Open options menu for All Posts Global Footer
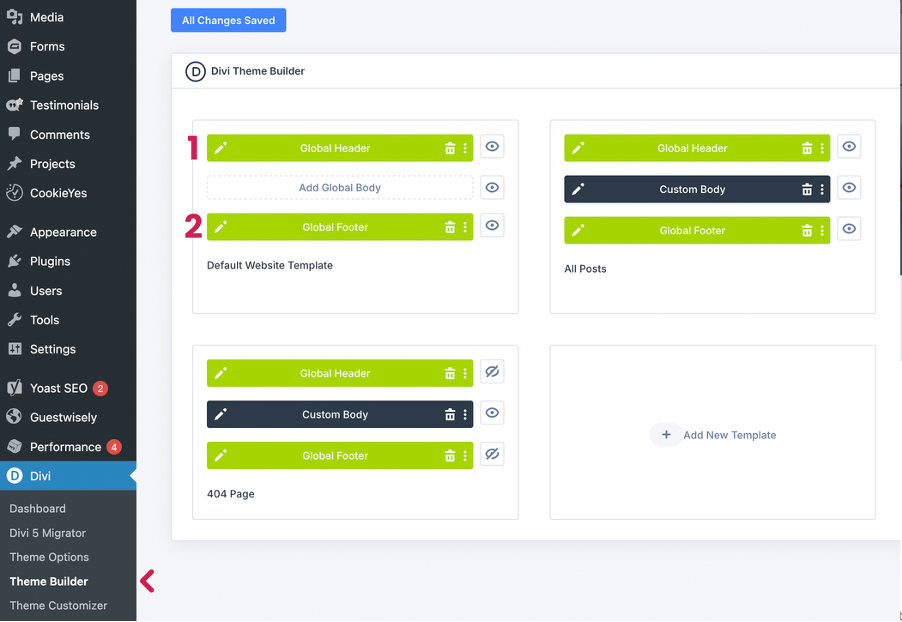Screen dimensions: 902x622 [822, 231]
